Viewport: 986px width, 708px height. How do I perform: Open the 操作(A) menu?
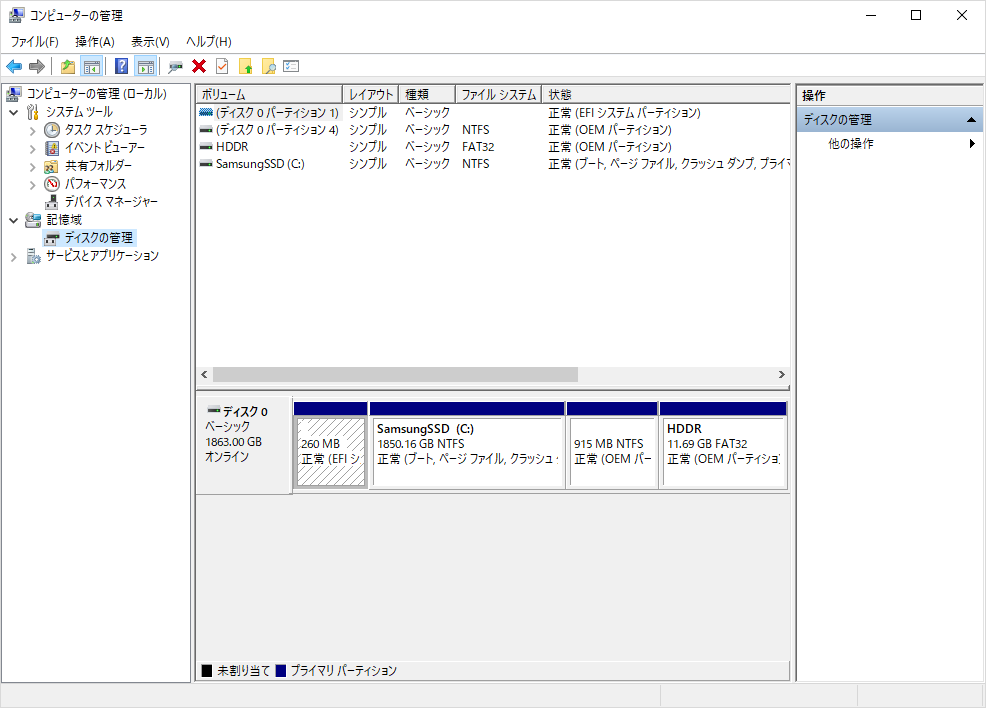95,41
